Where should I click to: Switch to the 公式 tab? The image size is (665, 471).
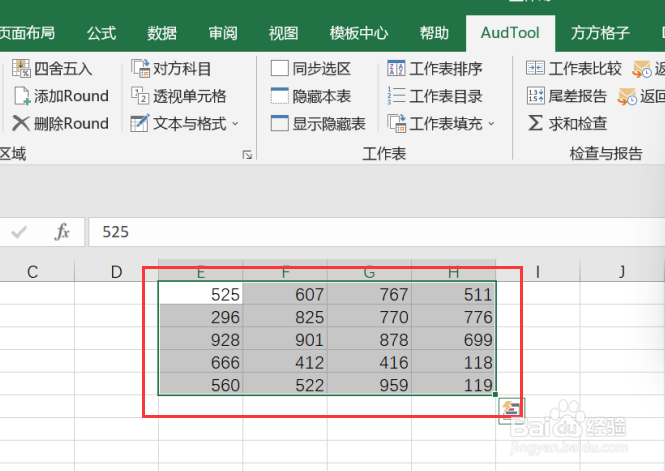click(101, 33)
